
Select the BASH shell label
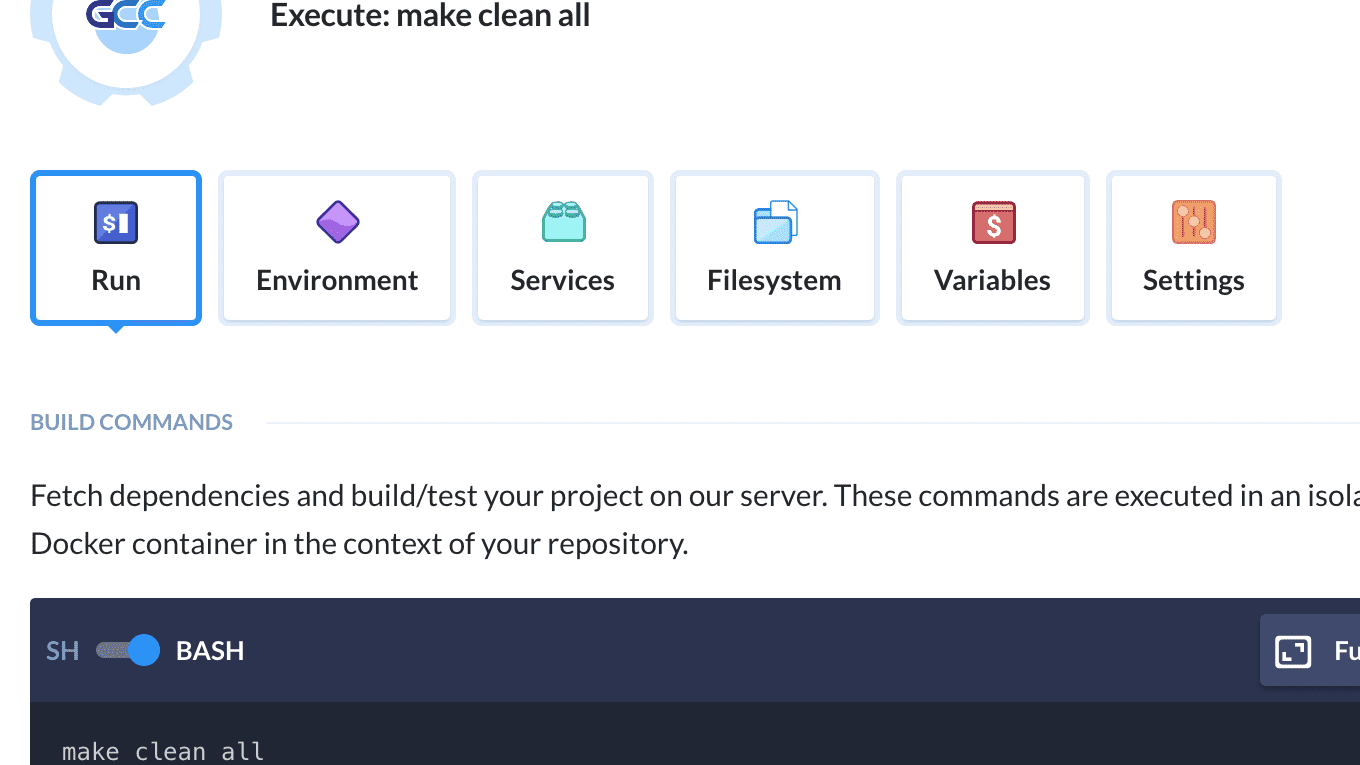pyautogui.click(x=210, y=651)
